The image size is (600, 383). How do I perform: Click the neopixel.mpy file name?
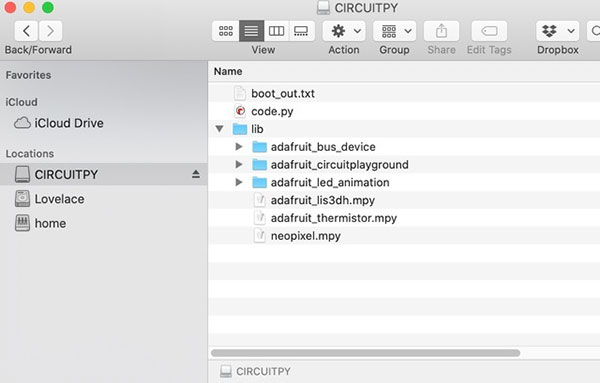(x=305, y=236)
